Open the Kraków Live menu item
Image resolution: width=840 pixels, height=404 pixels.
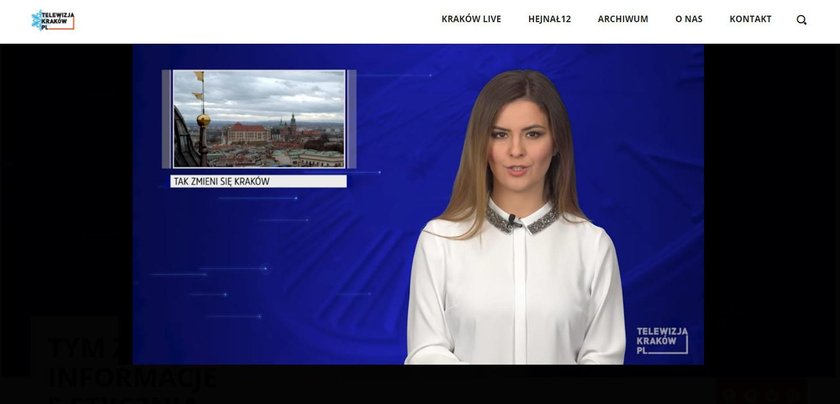(471, 19)
